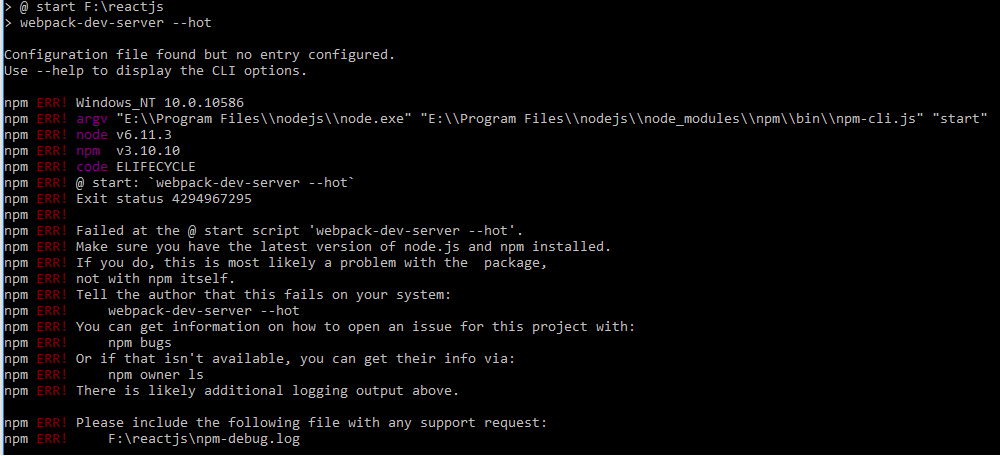Click the 'Use --help to display the CLI options.' line
1000x456 pixels.
coord(155,70)
